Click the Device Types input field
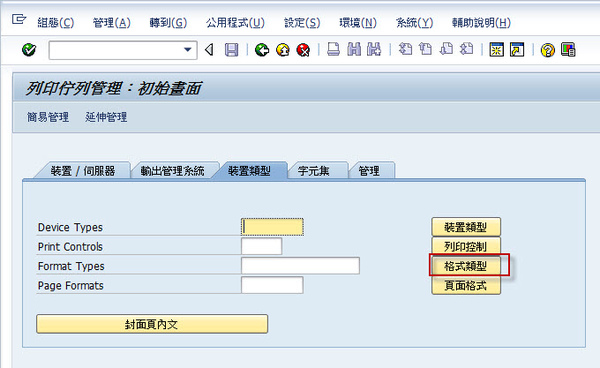Viewport: 600px width, 368px height. (272, 227)
